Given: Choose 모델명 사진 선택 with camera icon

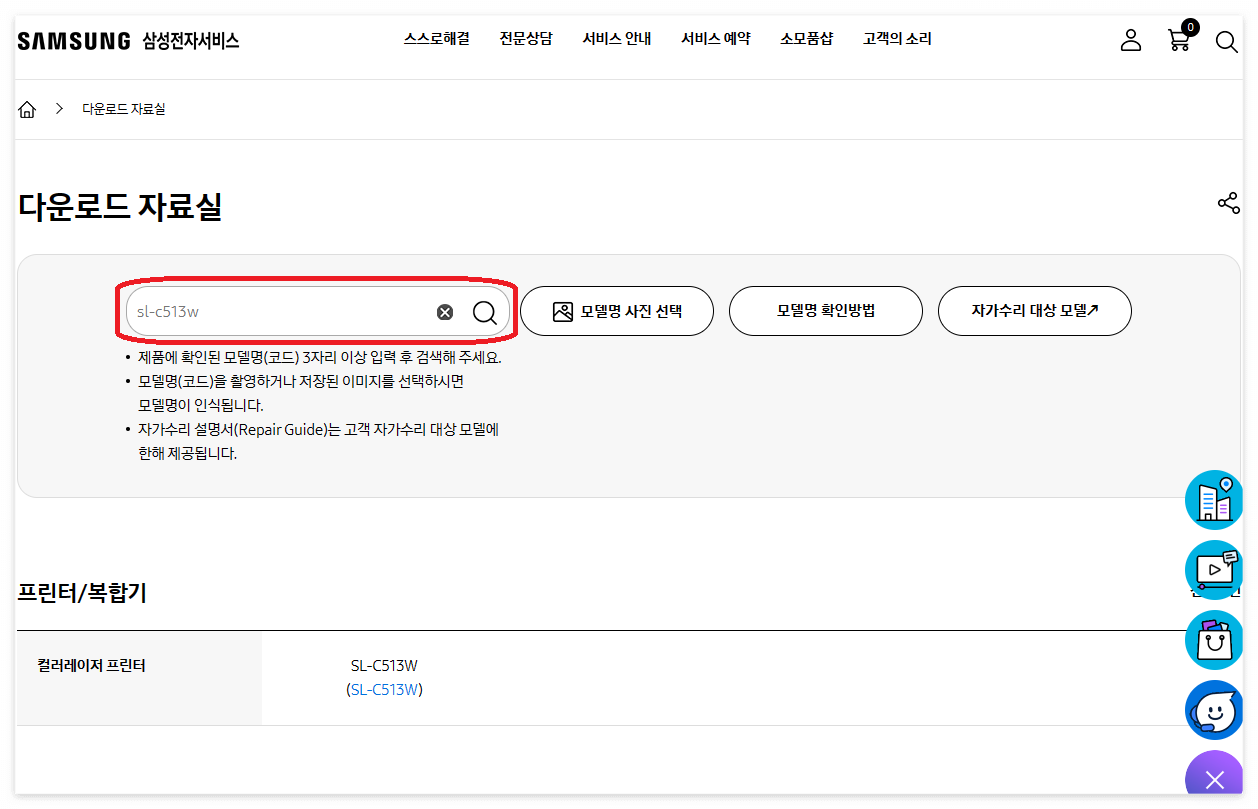Looking at the screenshot, I should (617, 311).
